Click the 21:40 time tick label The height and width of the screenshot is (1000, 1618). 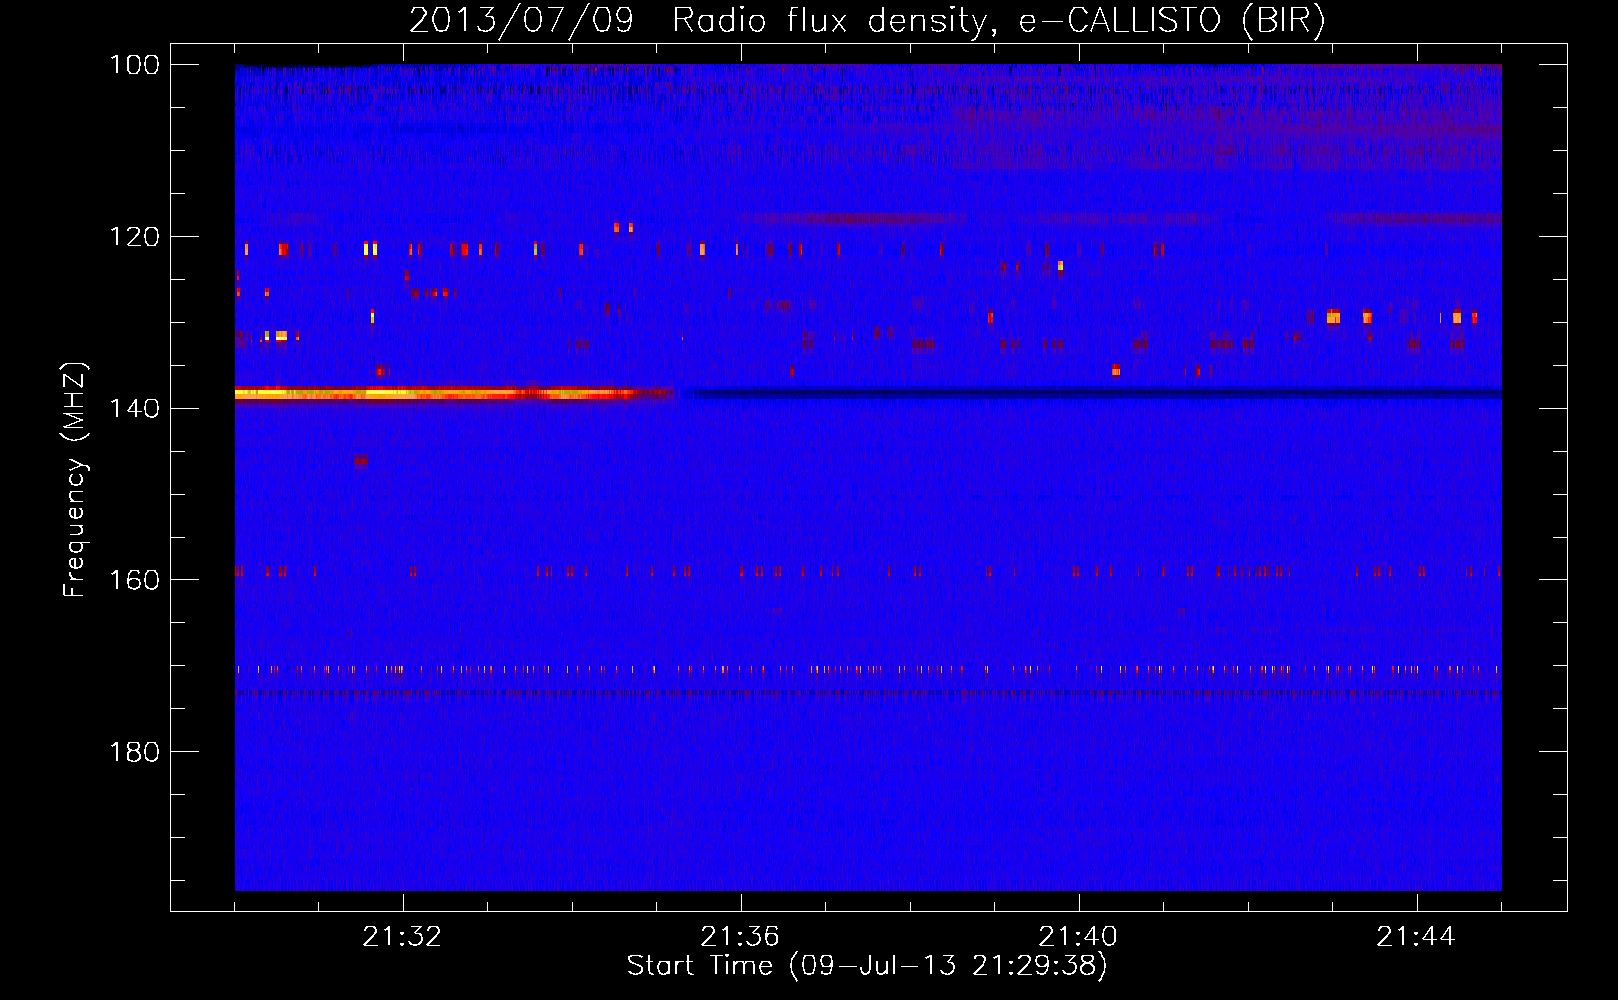[1078, 937]
